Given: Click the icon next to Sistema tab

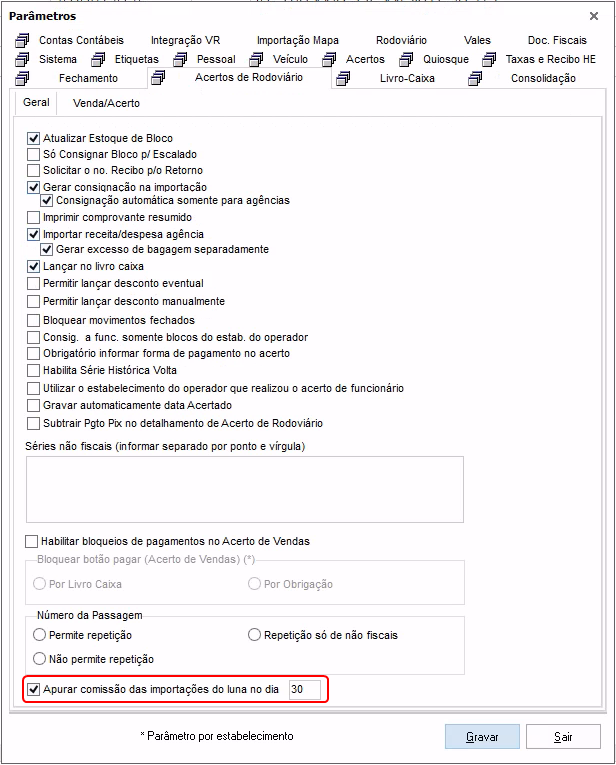Looking at the screenshot, I should 22,60.
